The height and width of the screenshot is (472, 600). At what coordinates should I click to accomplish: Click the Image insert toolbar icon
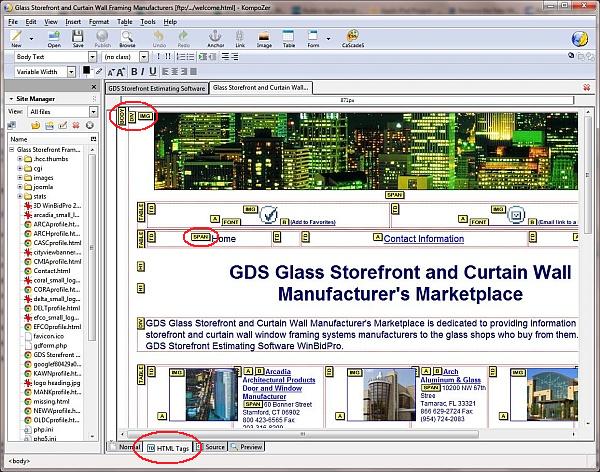coord(264,39)
